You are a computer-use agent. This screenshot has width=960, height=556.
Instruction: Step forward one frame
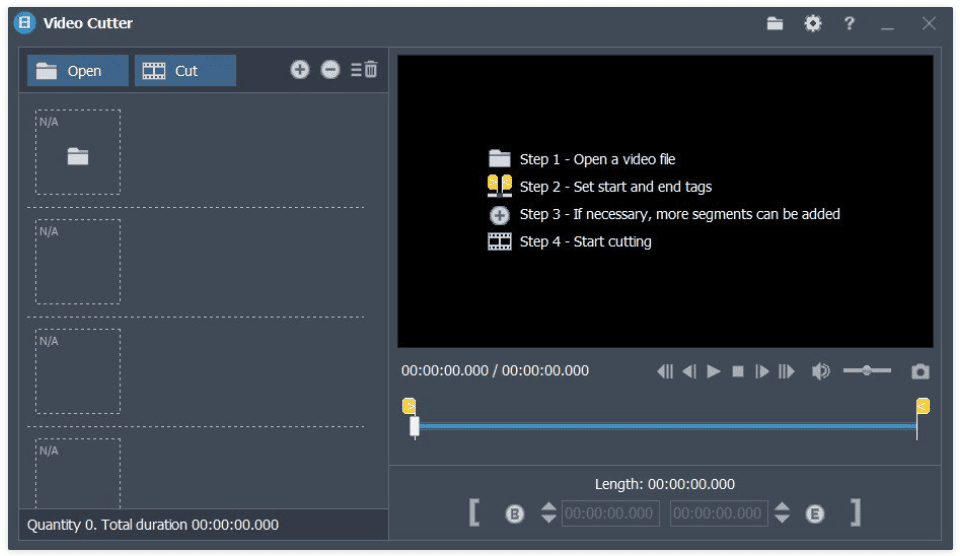(762, 372)
